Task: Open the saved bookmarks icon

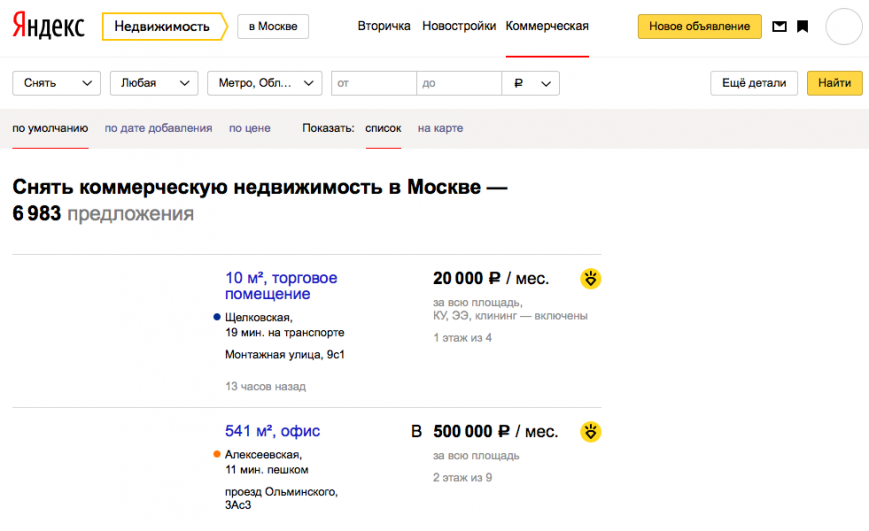Action: [802, 26]
